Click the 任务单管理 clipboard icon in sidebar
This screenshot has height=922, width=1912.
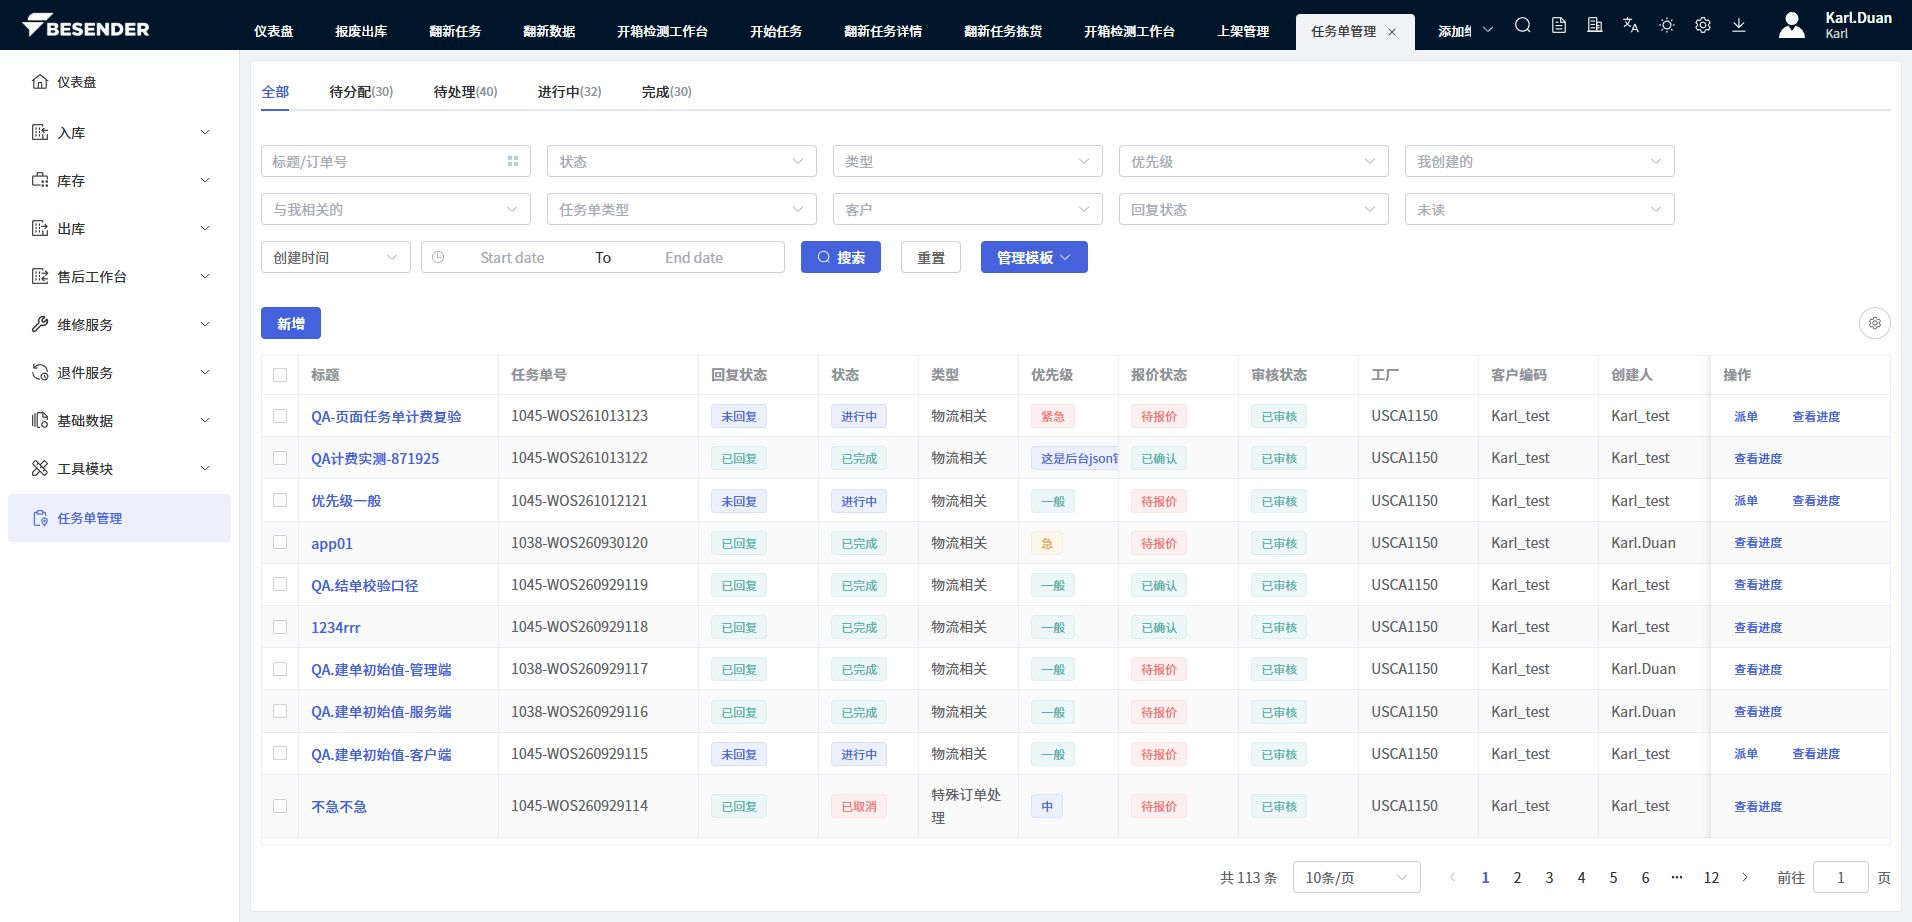click(x=40, y=518)
